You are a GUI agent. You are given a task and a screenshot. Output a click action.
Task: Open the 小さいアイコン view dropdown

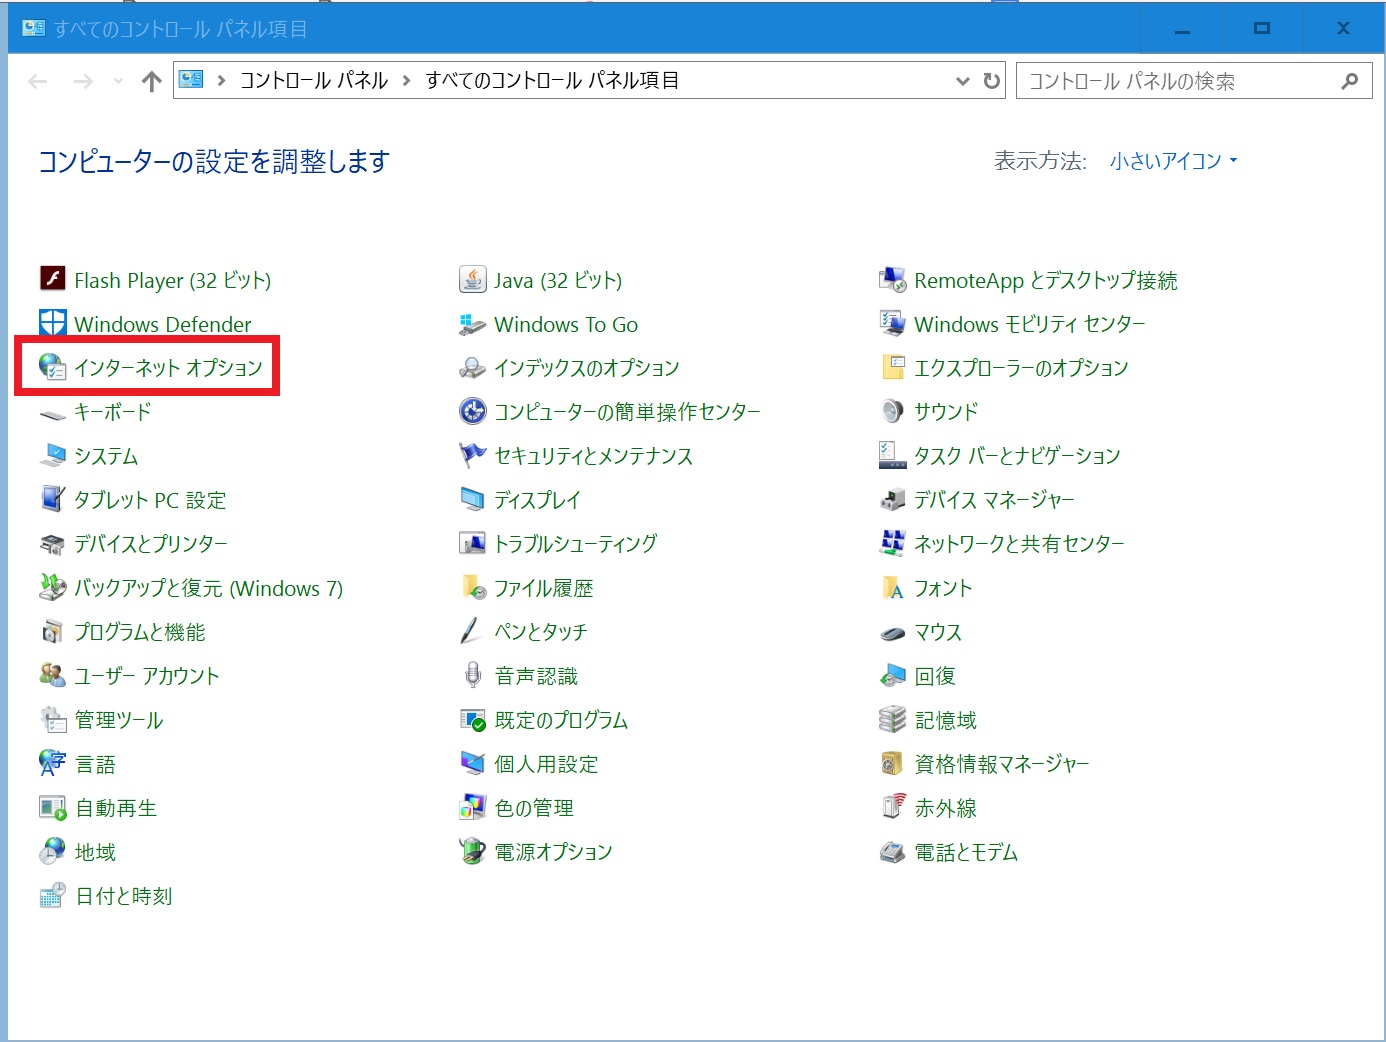point(1173,161)
